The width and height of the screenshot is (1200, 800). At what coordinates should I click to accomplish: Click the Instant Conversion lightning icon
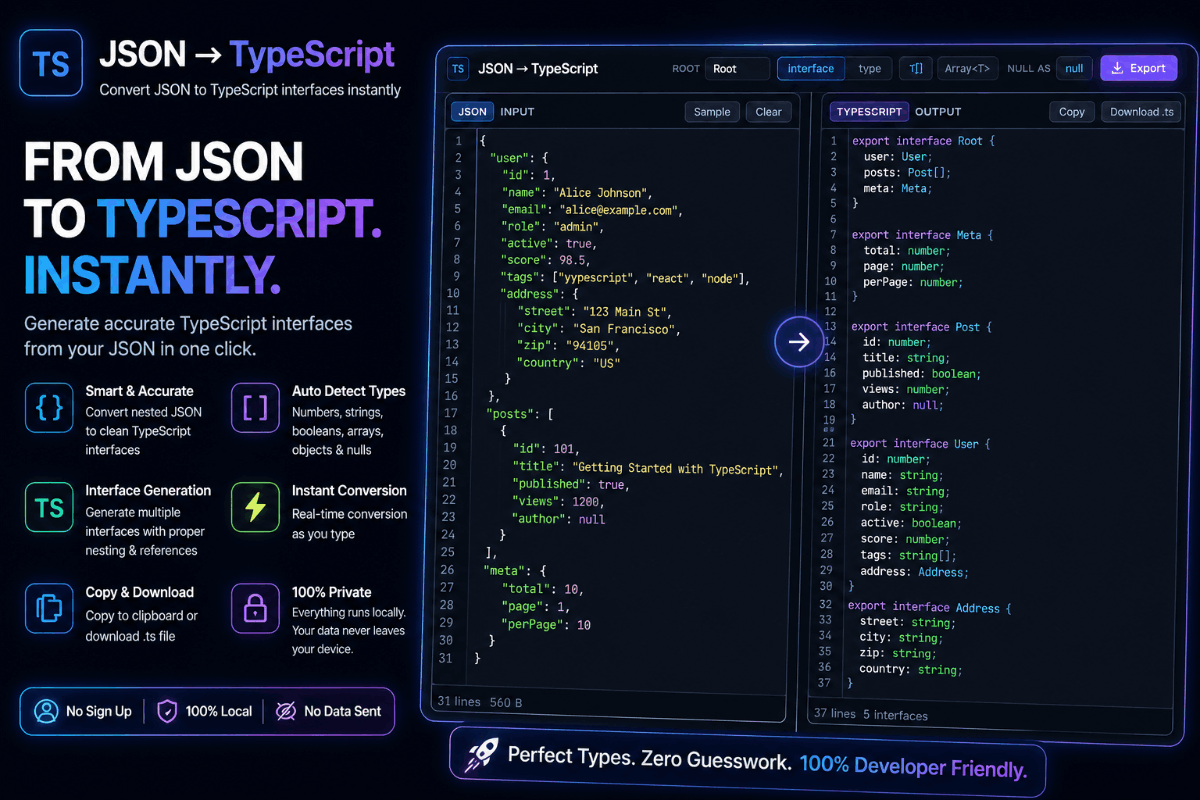click(255, 508)
